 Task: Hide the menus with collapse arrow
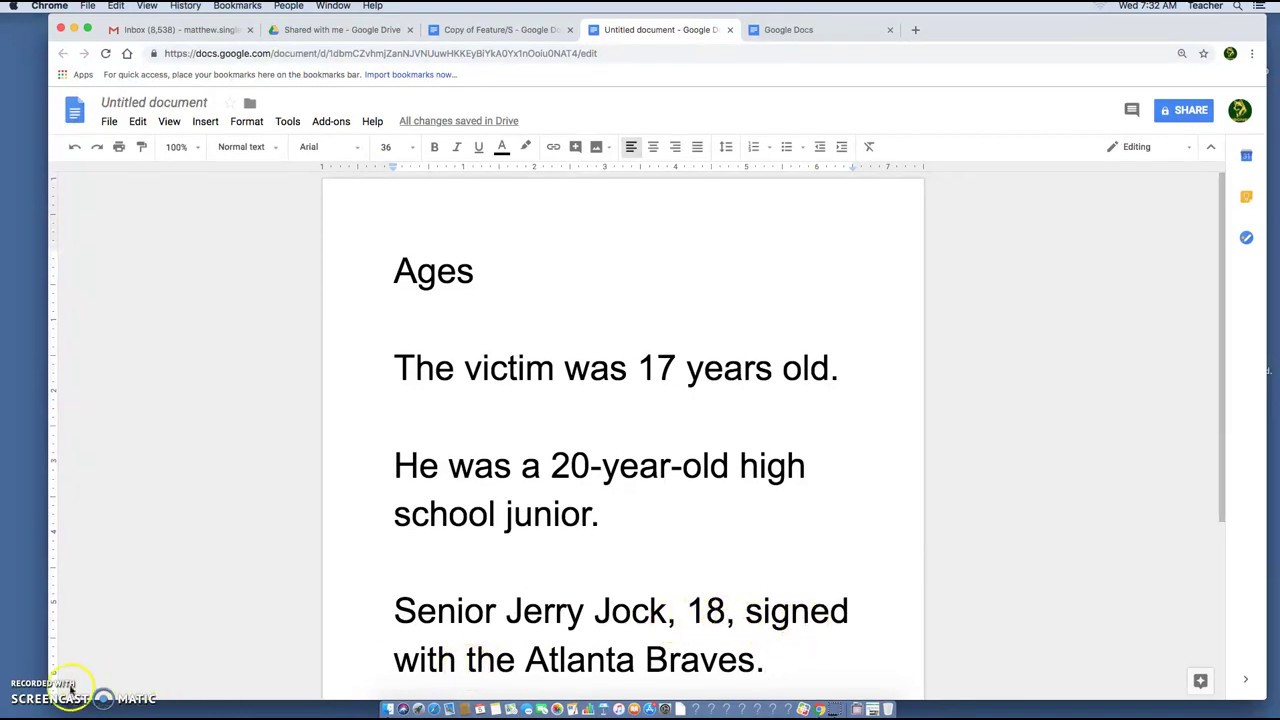pyautogui.click(x=1210, y=147)
